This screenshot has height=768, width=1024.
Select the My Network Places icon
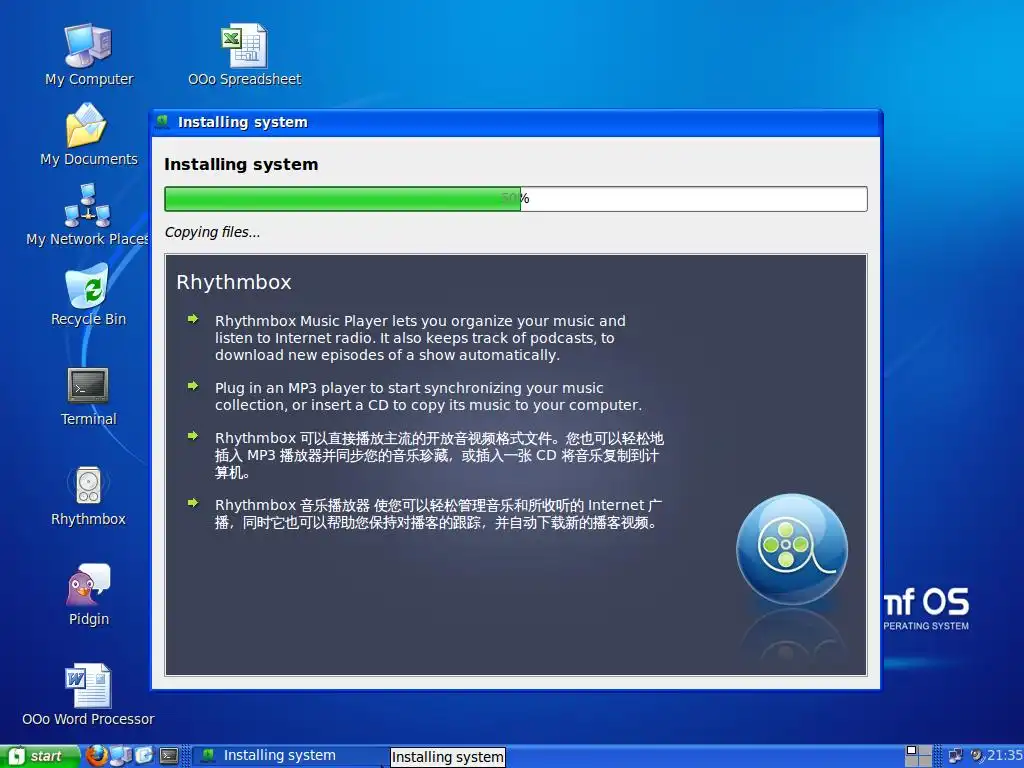point(88,216)
